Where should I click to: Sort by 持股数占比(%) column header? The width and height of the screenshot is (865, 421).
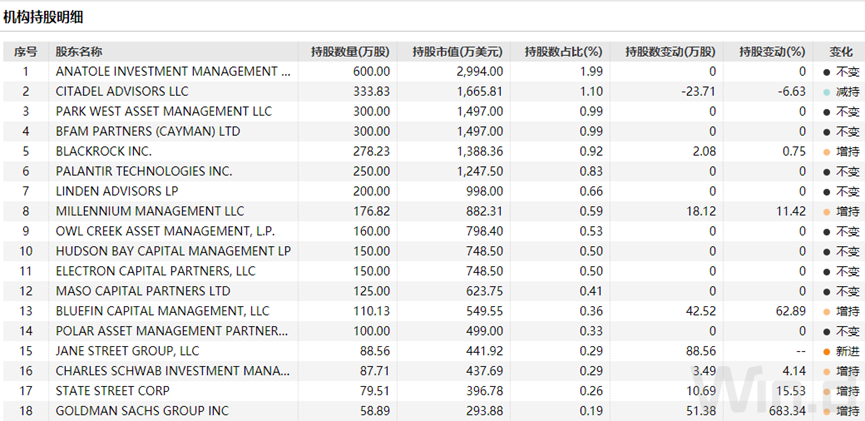(563, 52)
